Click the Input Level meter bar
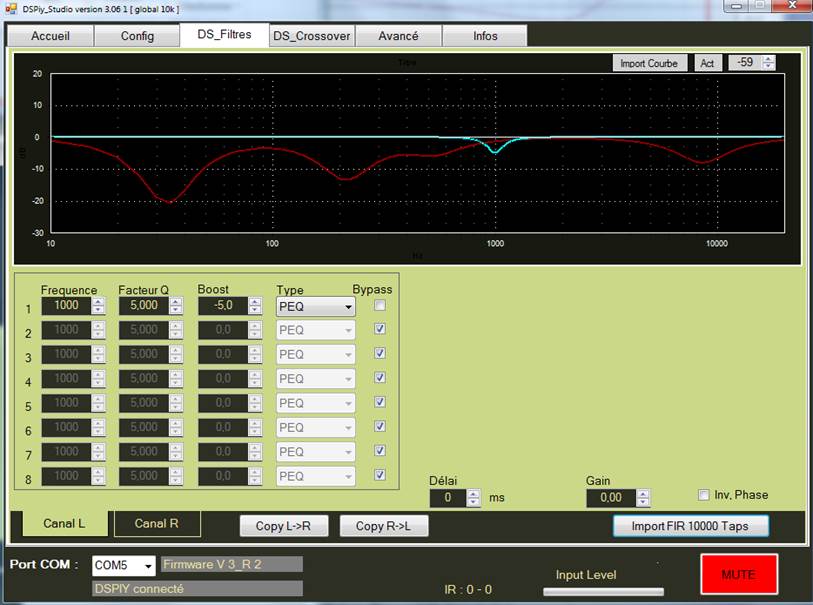Viewport: 813px width, 605px height. point(604,592)
